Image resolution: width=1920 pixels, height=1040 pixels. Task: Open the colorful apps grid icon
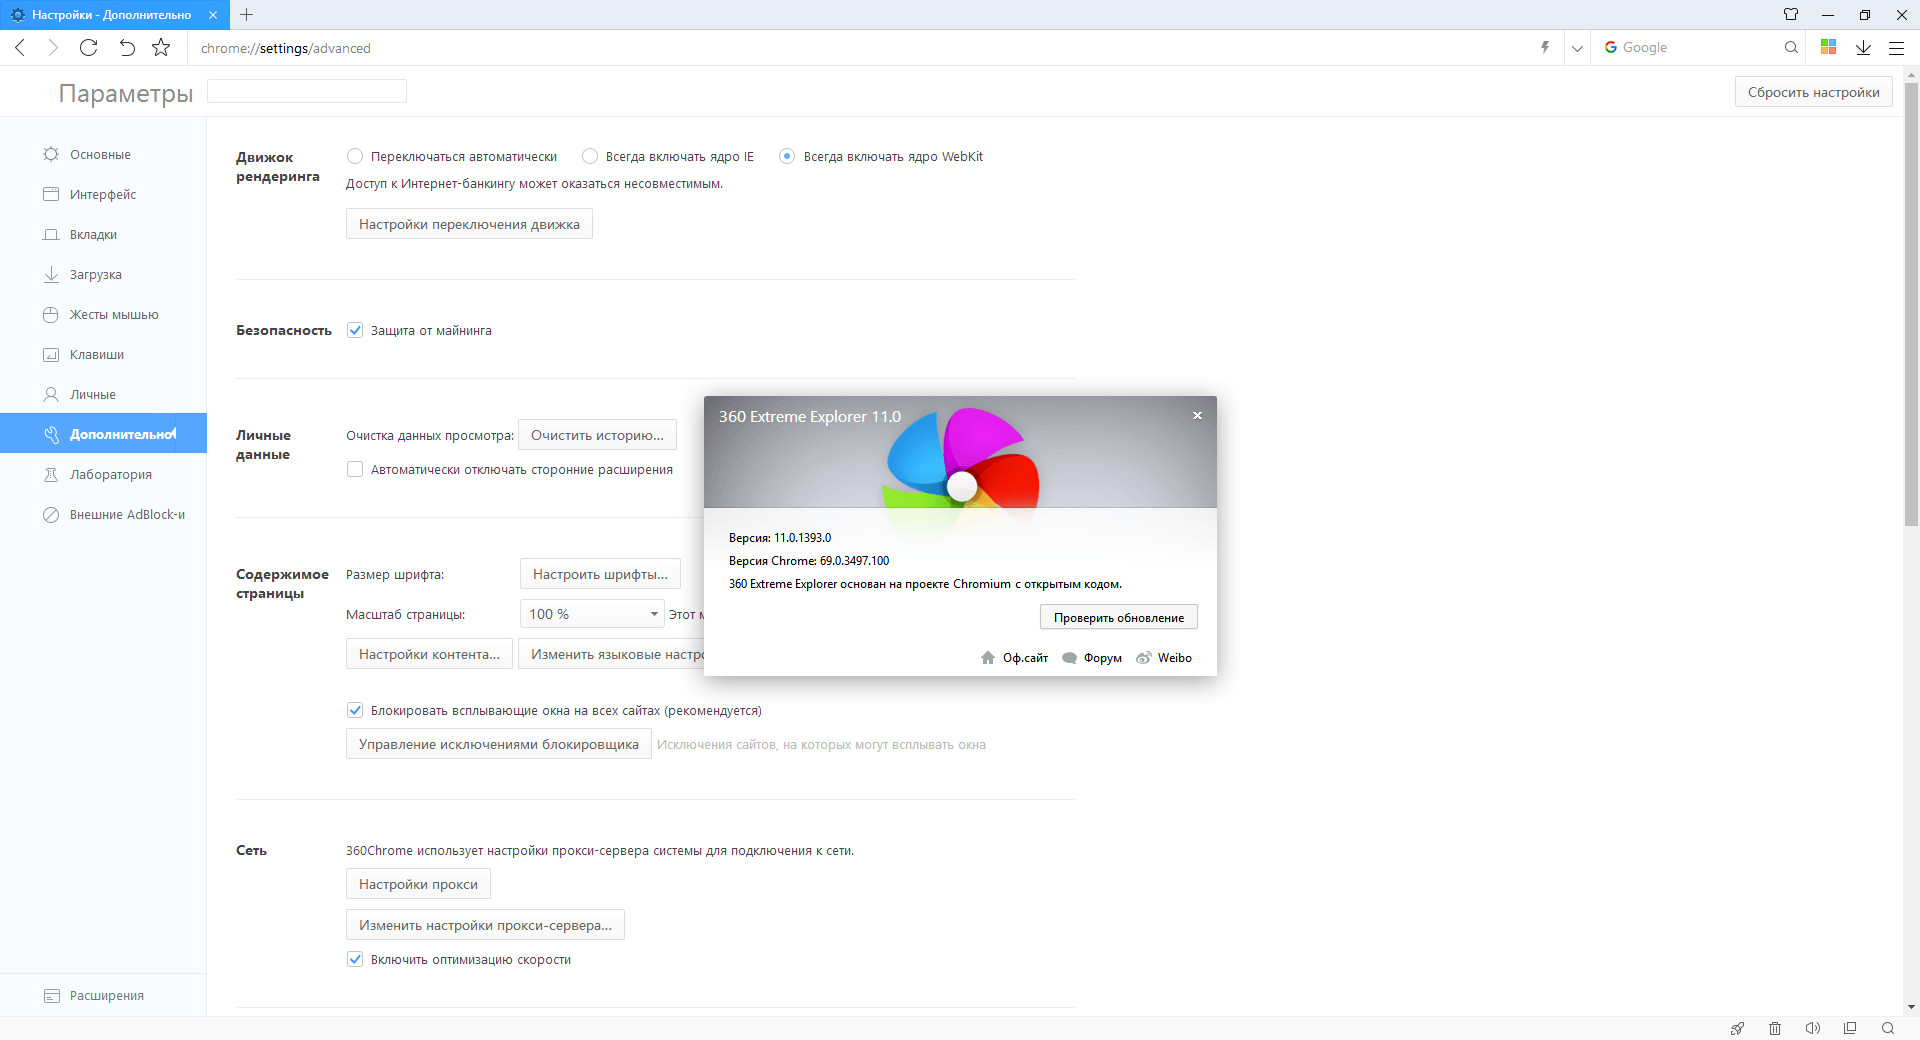click(1828, 47)
